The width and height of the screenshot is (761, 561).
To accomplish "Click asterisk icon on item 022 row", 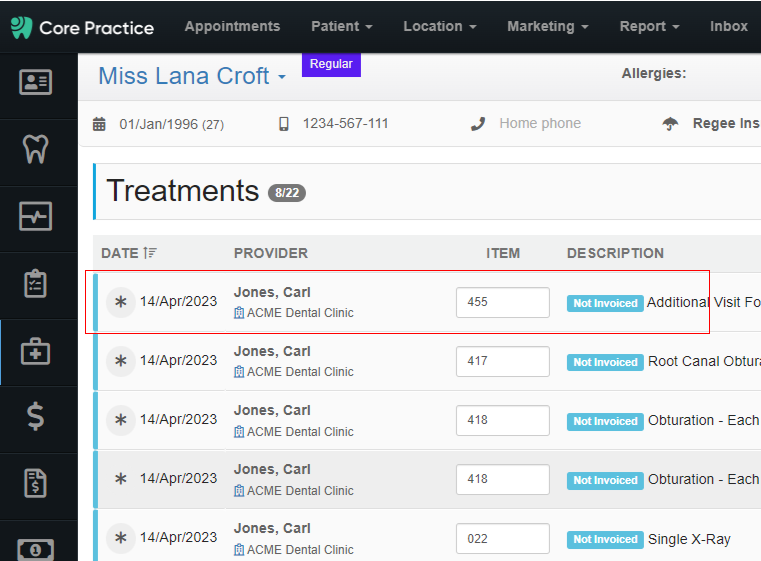I will click(120, 538).
